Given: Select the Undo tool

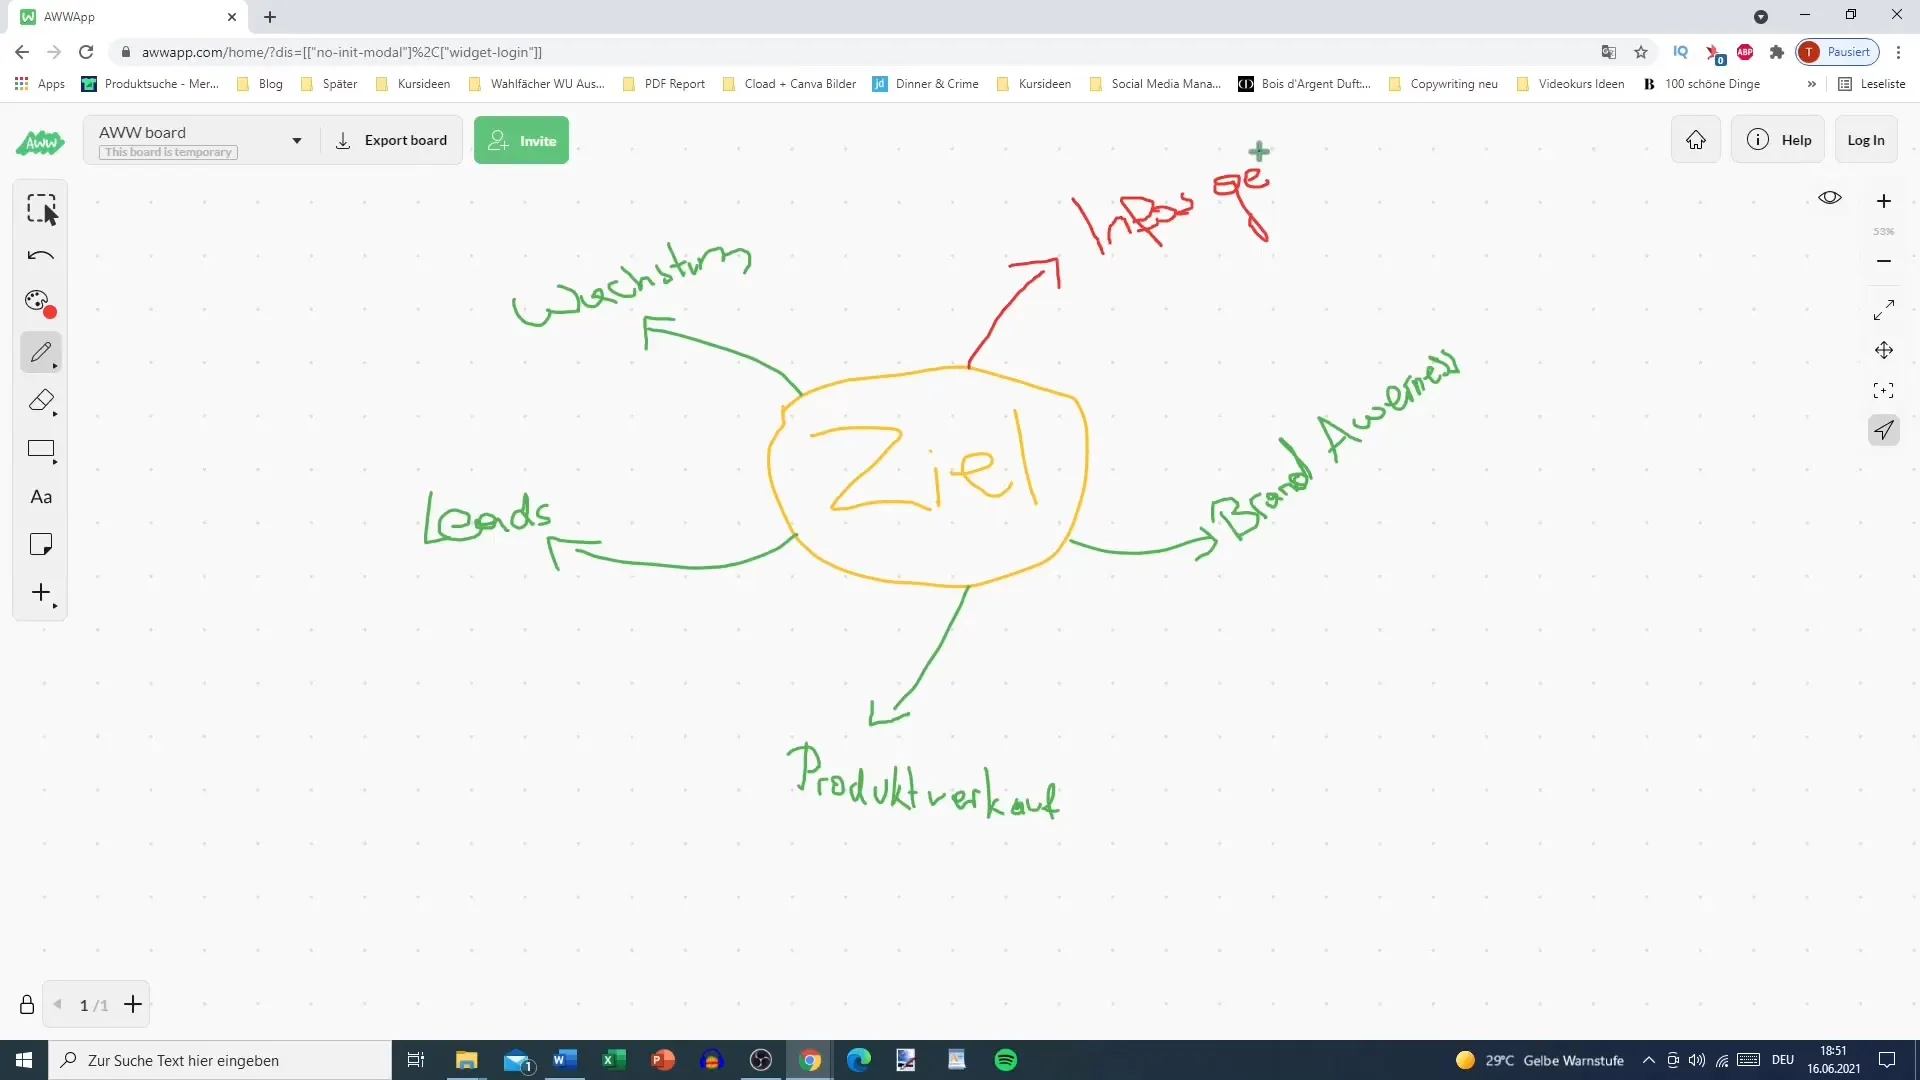Looking at the screenshot, I should [41, 255].
